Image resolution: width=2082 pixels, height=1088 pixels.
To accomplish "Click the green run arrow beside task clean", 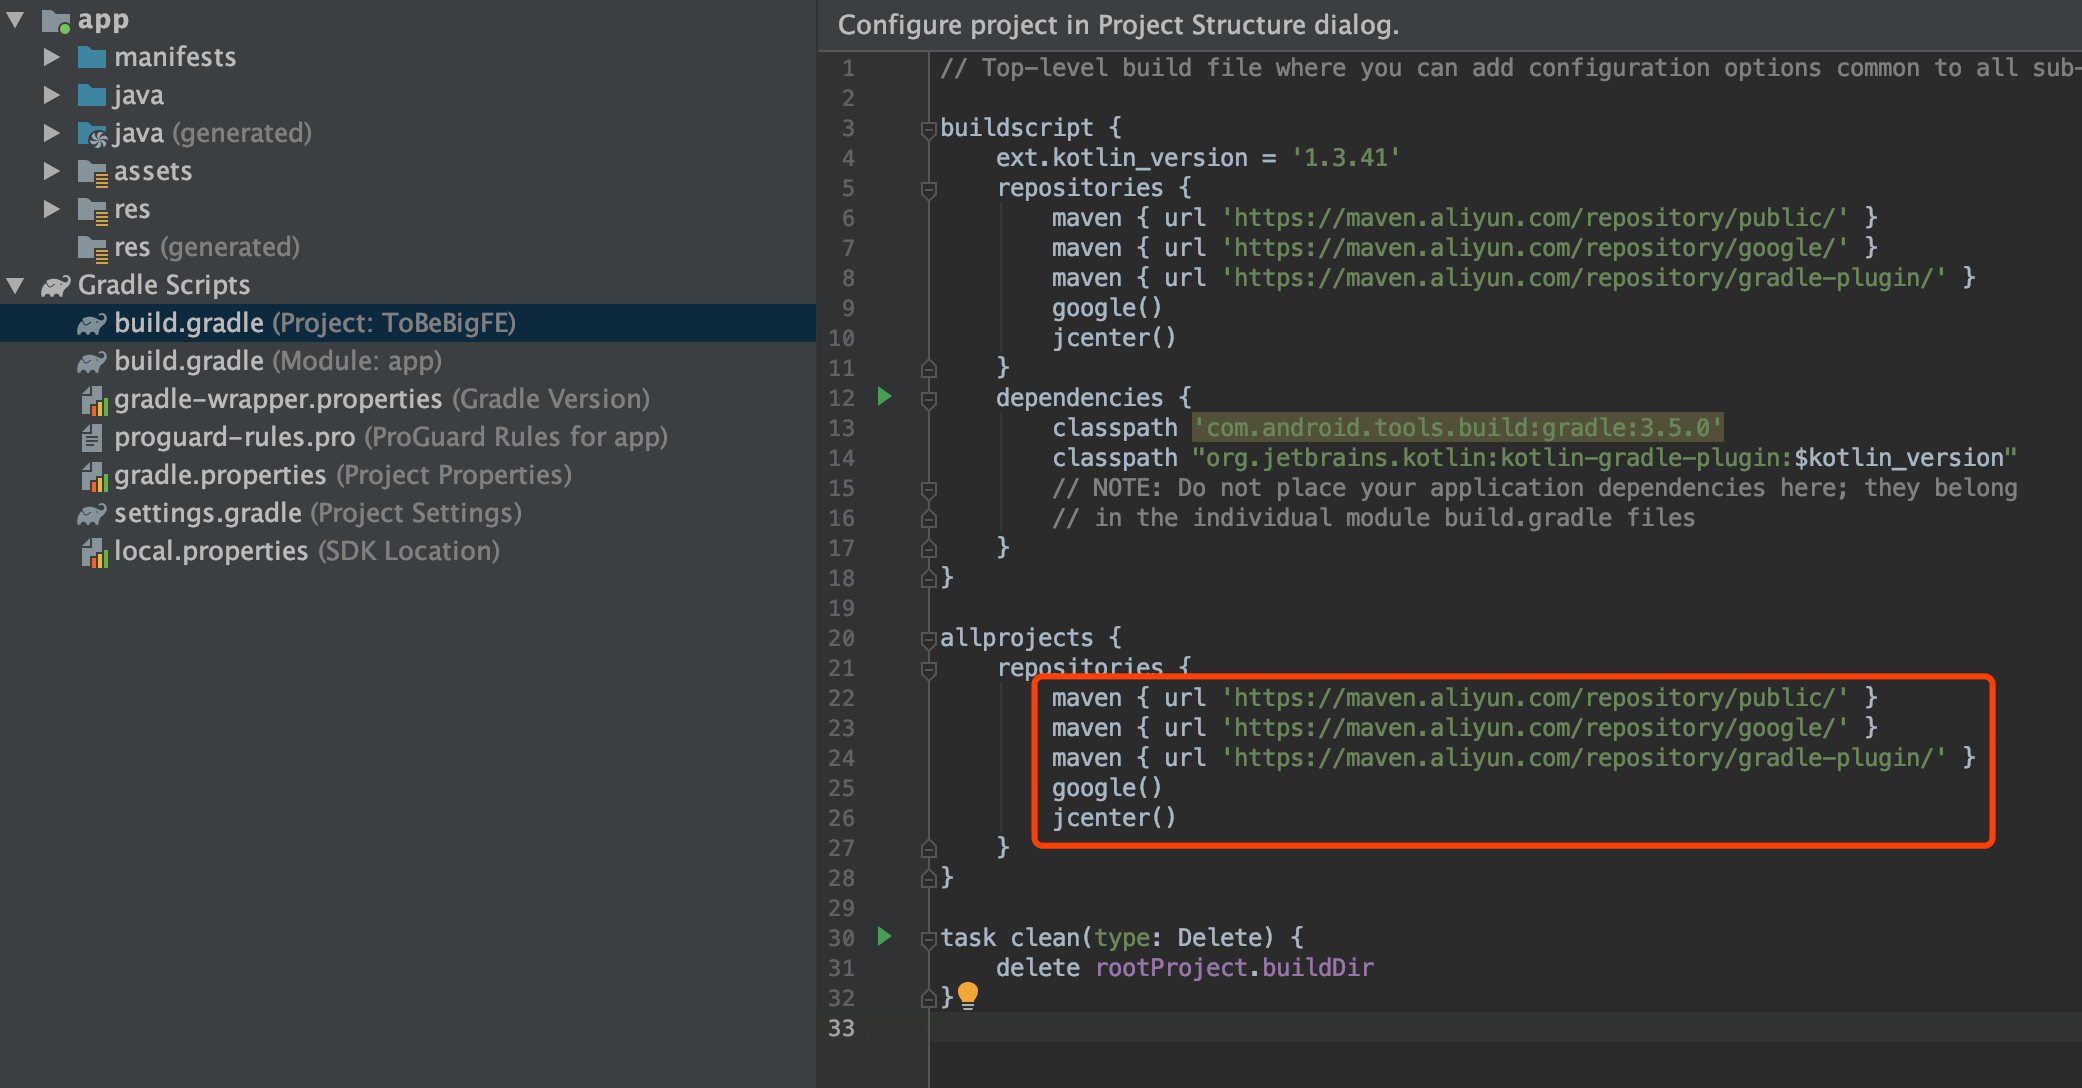I will [x=884, y=937].
